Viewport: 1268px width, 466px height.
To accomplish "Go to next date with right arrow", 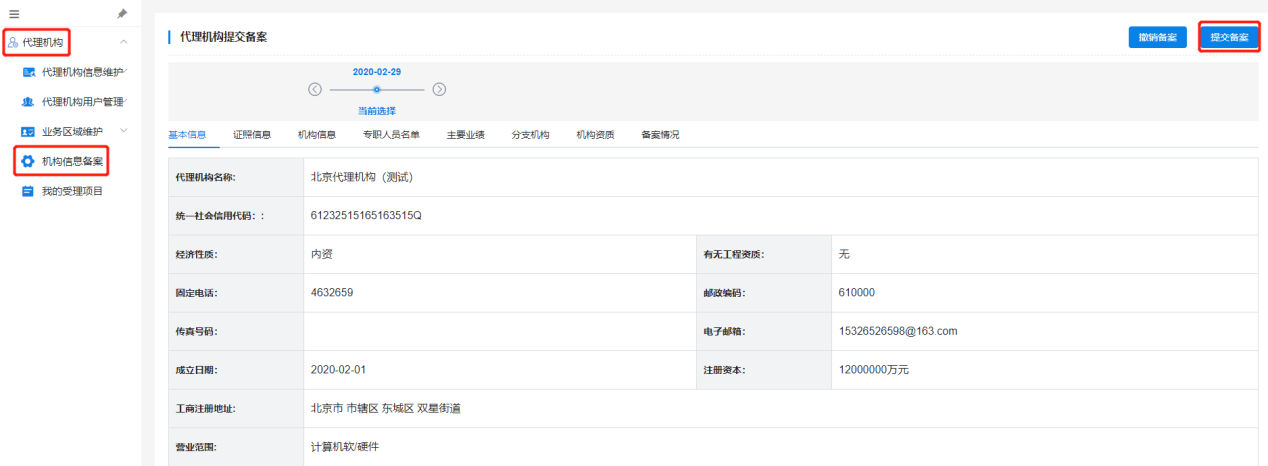I will coord(439,89).
